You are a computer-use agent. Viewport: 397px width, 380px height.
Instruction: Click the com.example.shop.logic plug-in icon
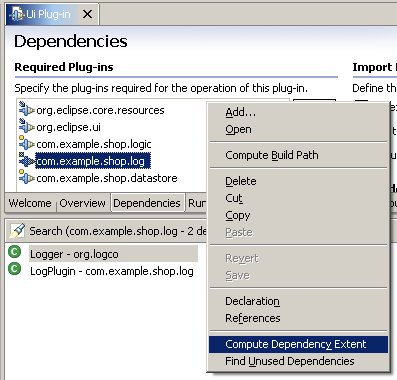pos(27,143)
